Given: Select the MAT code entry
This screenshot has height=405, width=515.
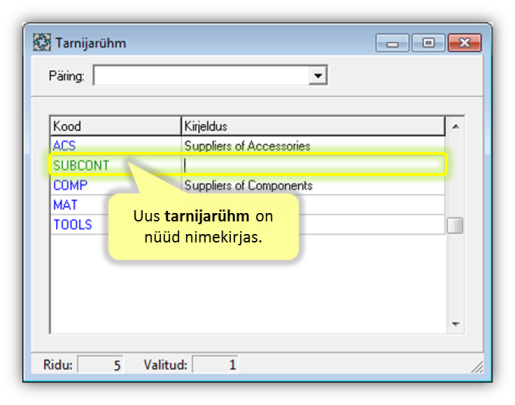Looking at the screenshot, I should [x=65, y=205].
